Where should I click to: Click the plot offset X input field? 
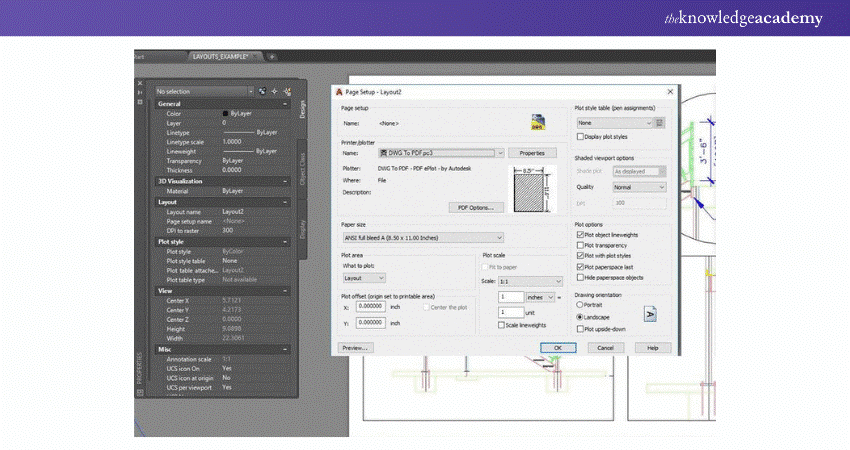370,308
